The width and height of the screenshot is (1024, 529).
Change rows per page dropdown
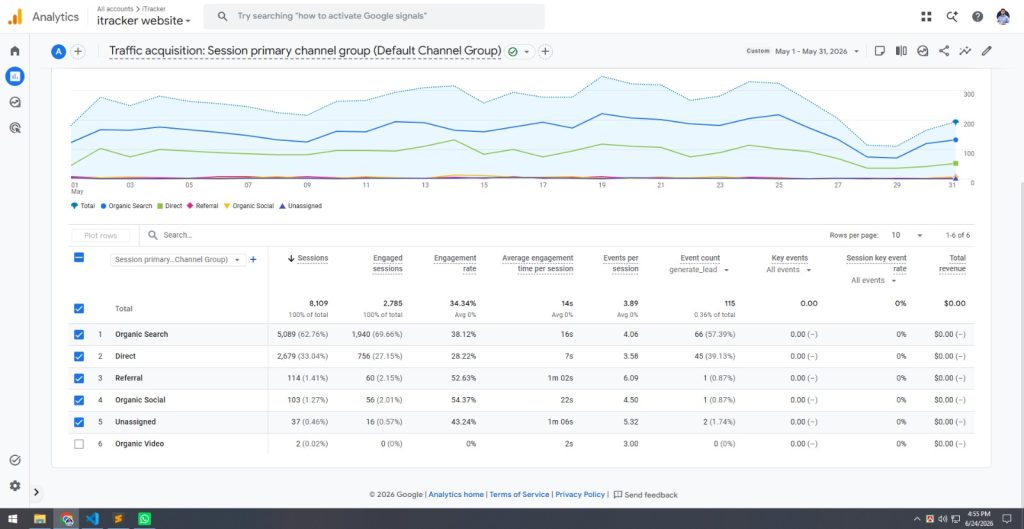(x=908, y=235)
